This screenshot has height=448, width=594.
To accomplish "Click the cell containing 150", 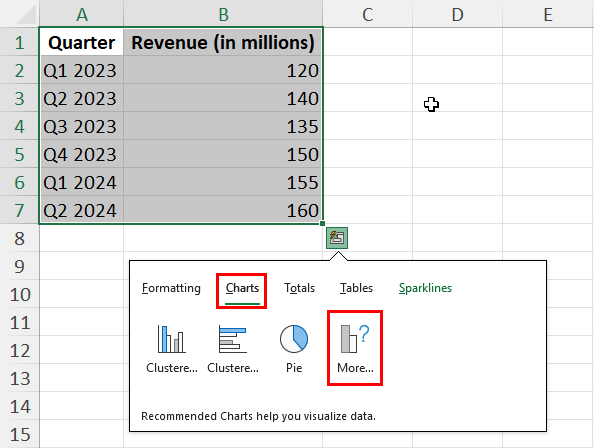I will [x=223, y=154].
